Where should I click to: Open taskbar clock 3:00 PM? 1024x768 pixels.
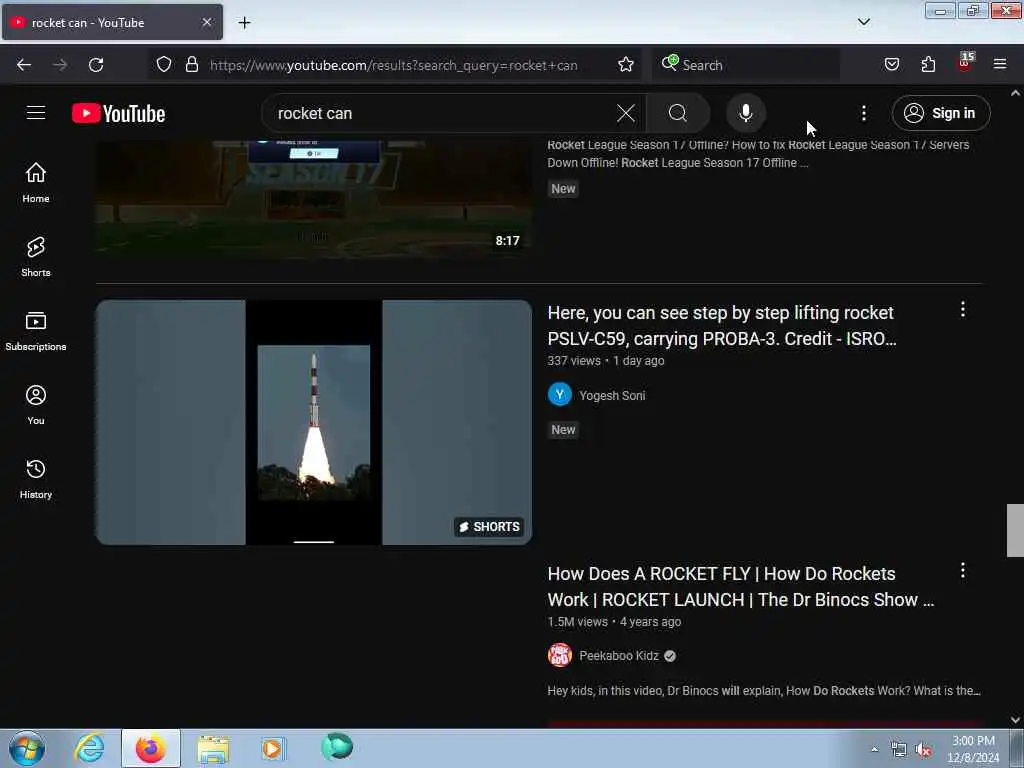click(x=973, y=749)
